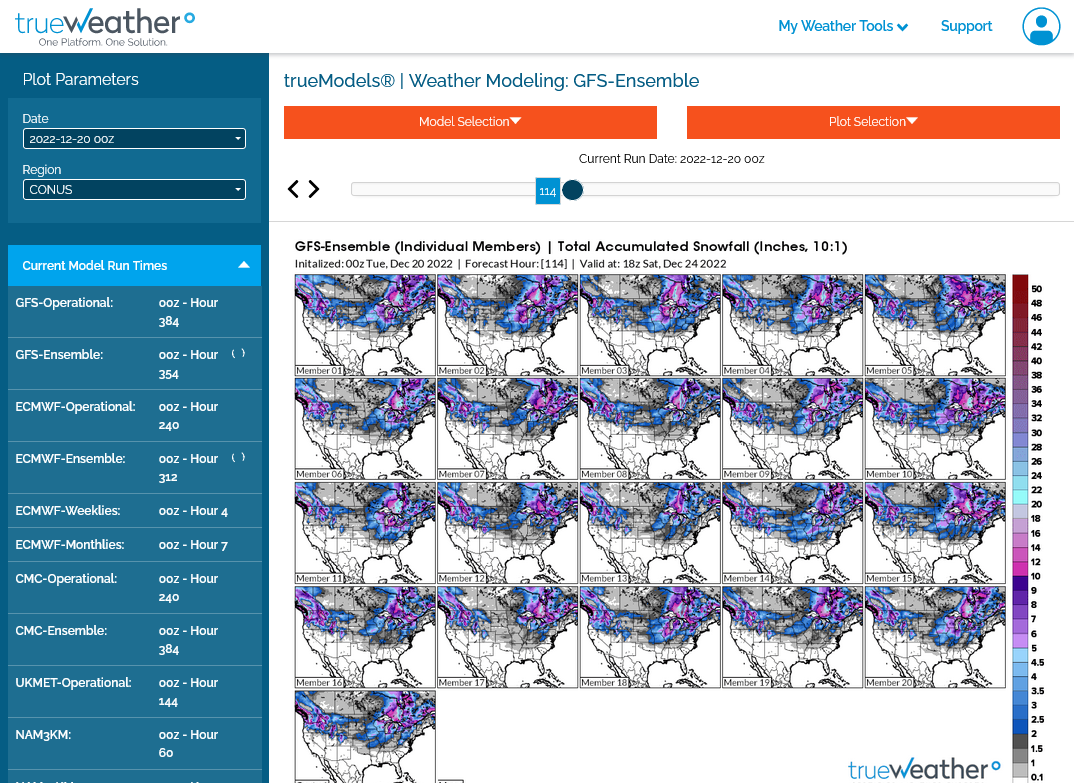Open the Member 03 snowfall map
This screenshot has width=1074, height=783.
click(x=650, y=325)
